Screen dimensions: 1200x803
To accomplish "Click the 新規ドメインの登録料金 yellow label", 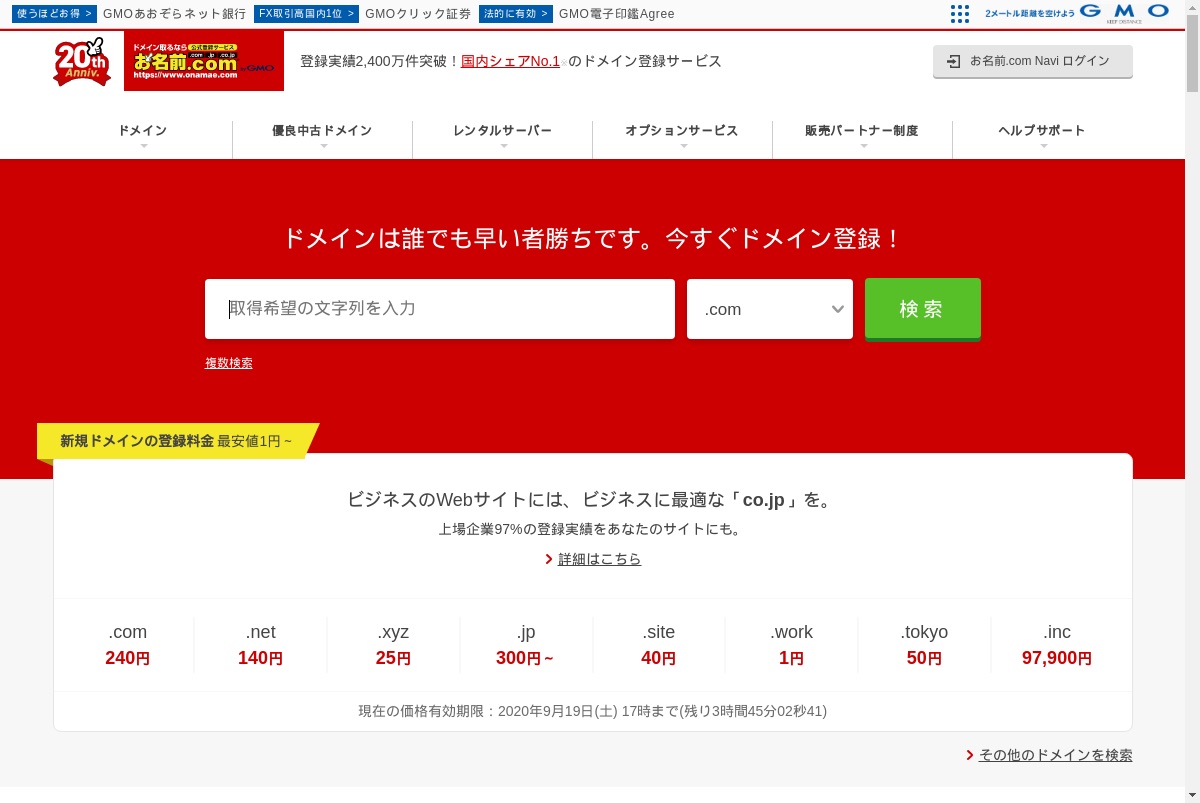I will 176,441.
